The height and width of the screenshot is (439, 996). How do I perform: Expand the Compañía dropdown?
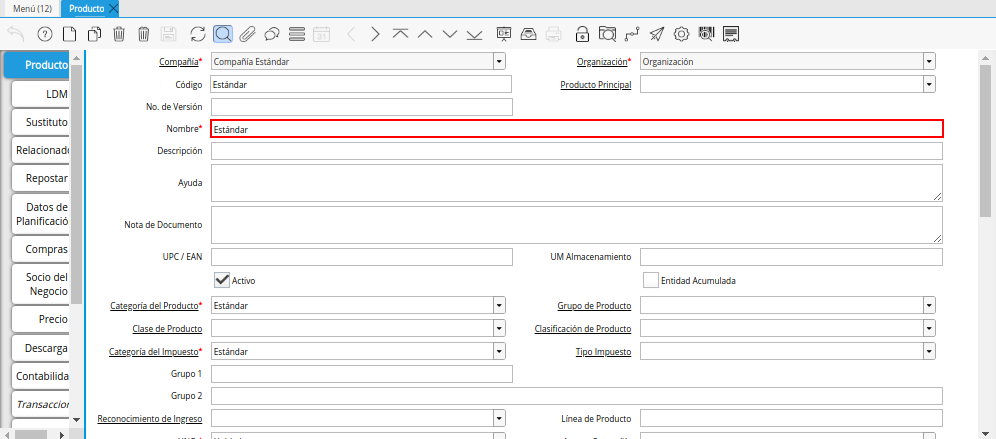[499, 62]
